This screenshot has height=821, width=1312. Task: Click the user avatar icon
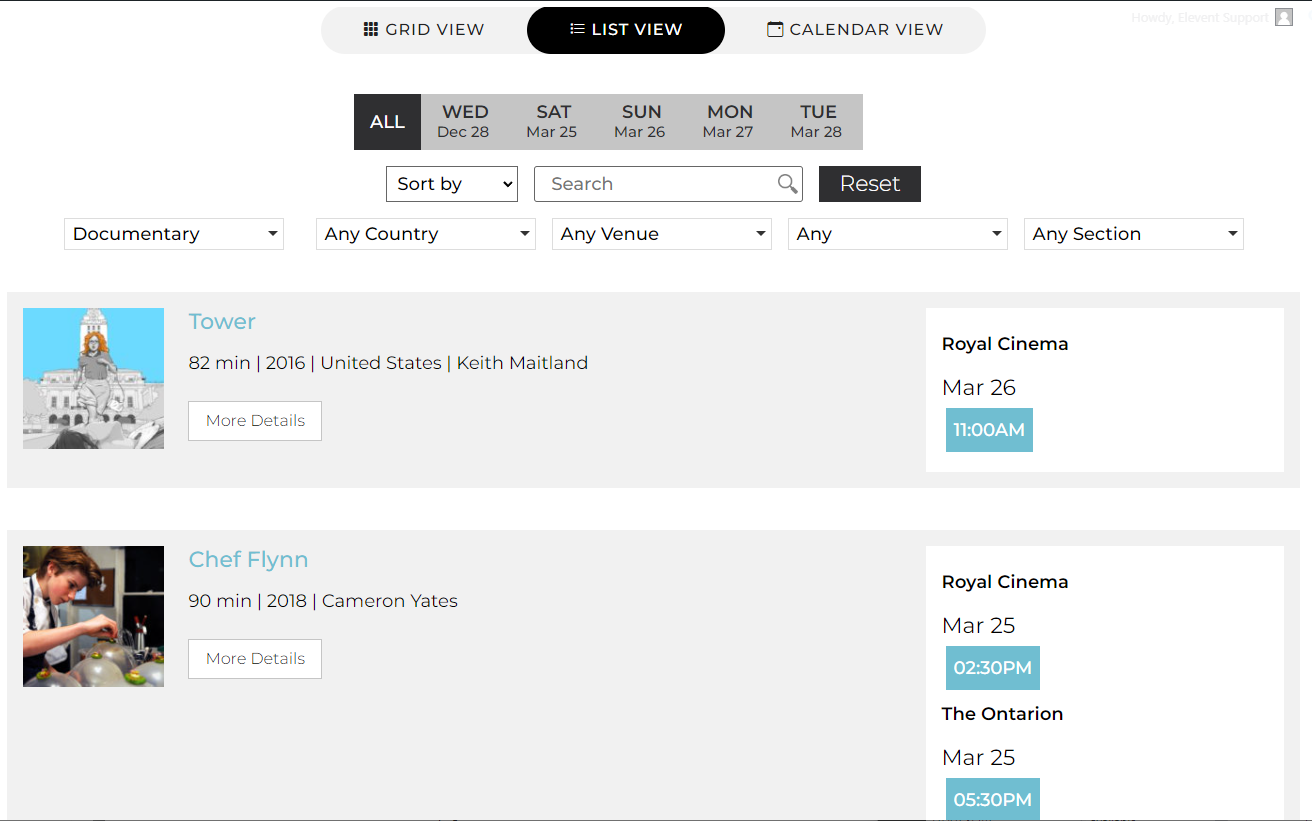tap(1284, 17)
